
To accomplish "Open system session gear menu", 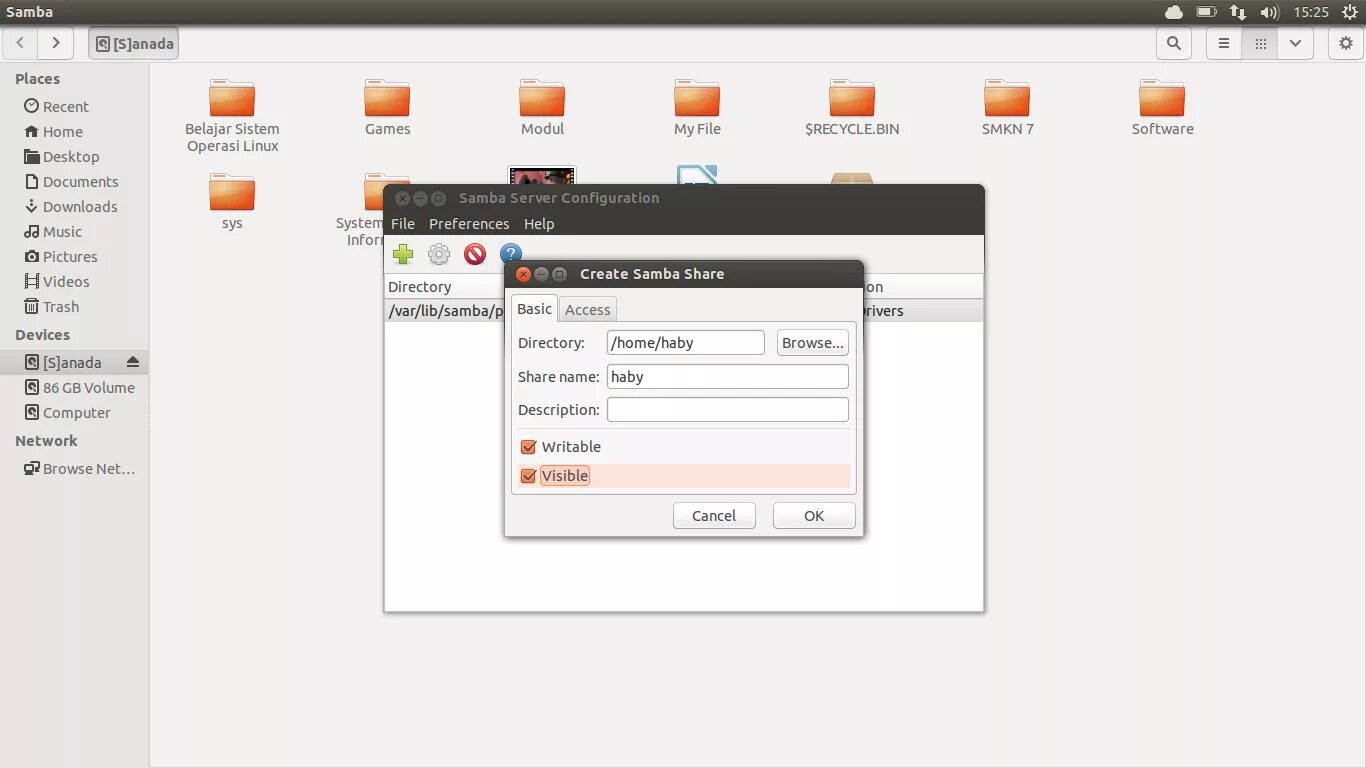I will point(1350,12).
